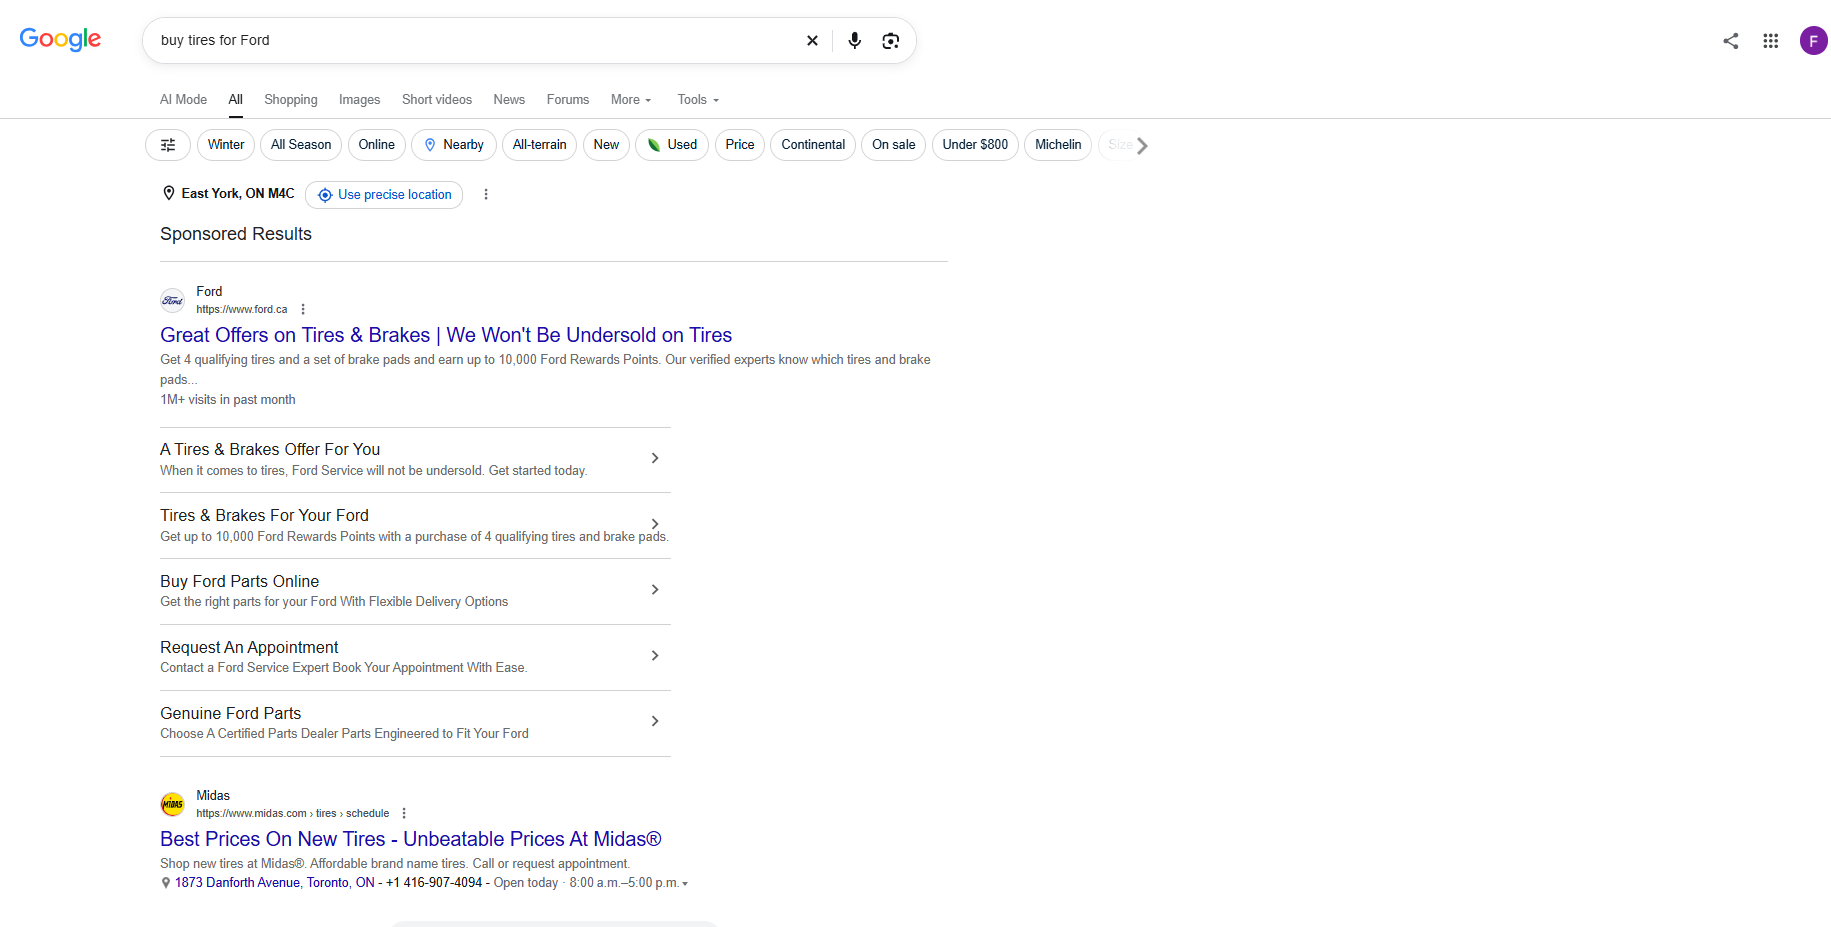Clear the search box with X icon
Screen dimensions: 1831x927
(812, 41)
